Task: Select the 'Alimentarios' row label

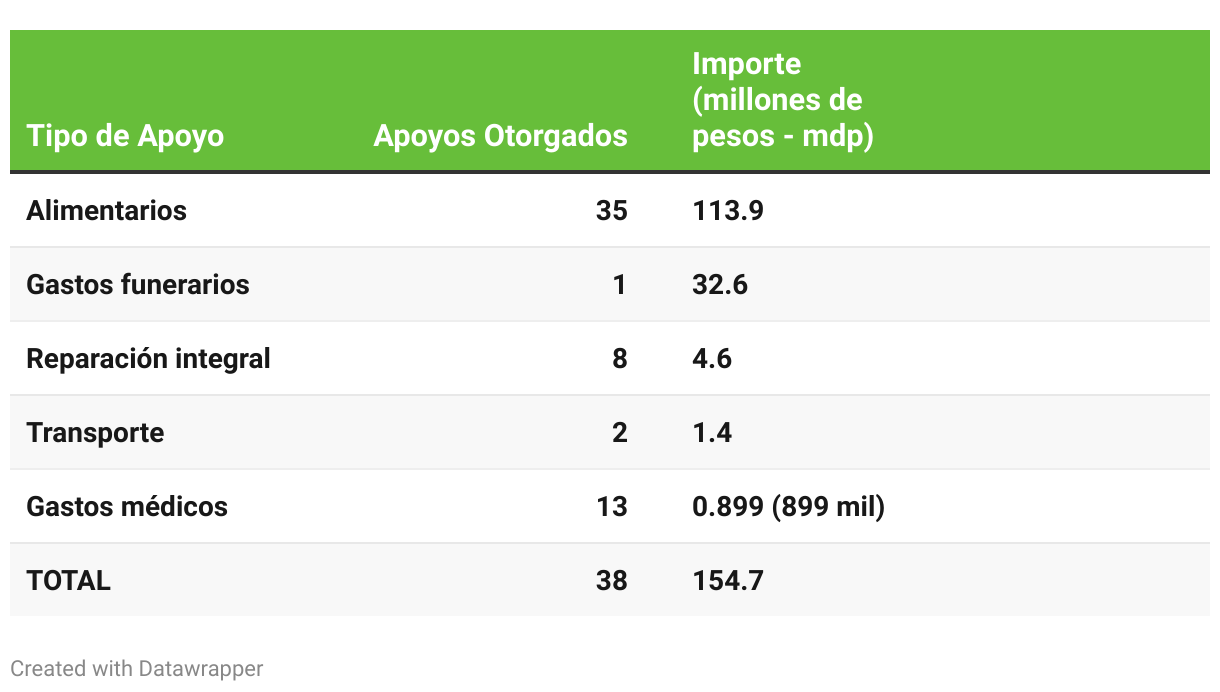Action: (107, 211)
